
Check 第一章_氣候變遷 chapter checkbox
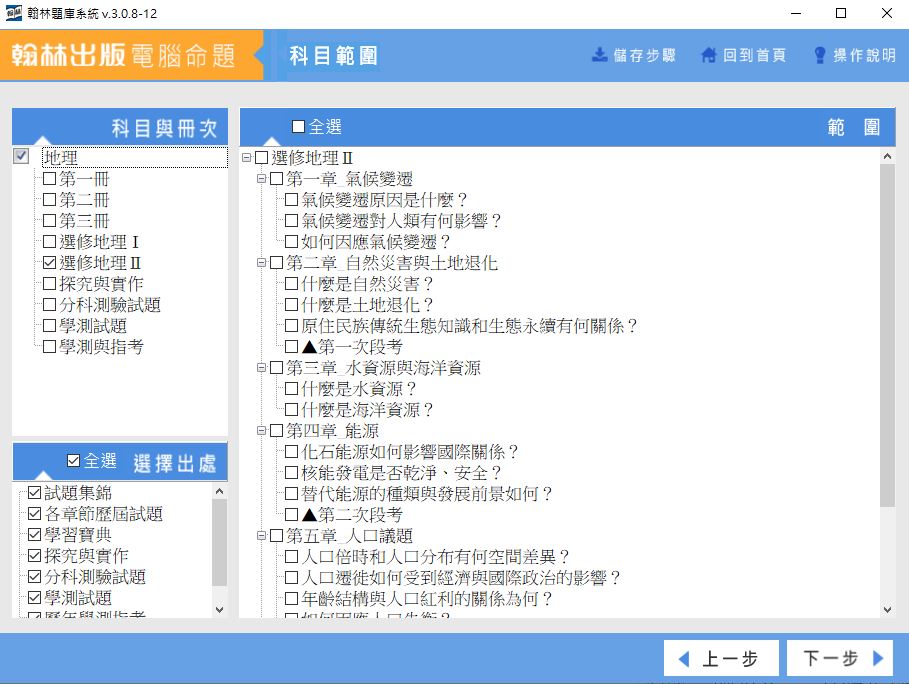coord(277,179)
